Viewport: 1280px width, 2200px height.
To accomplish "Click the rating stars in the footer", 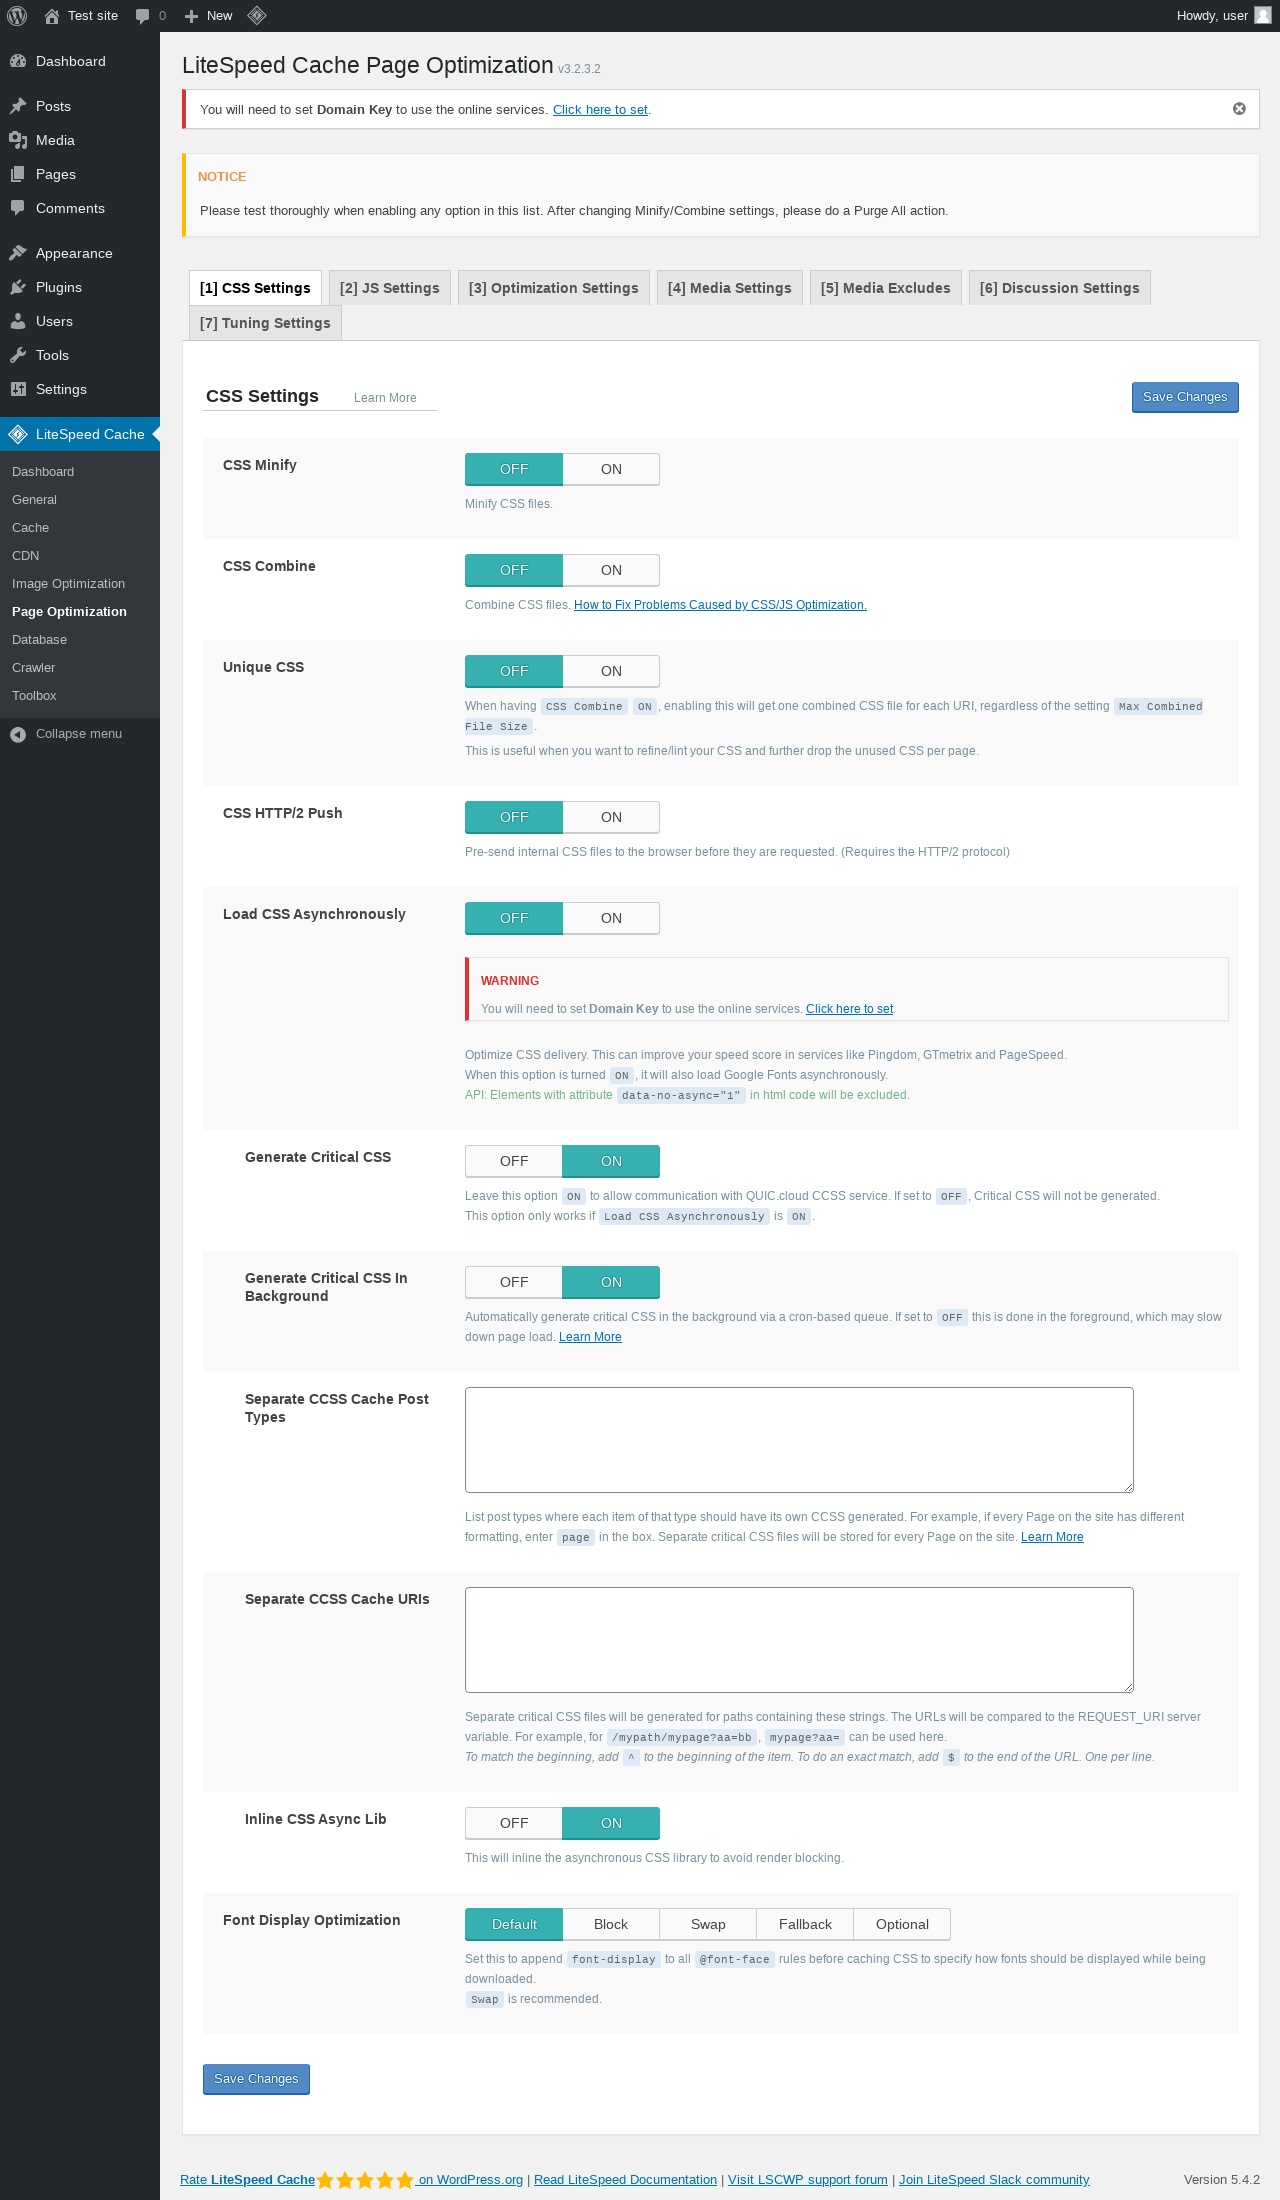I will [365, 2180].
